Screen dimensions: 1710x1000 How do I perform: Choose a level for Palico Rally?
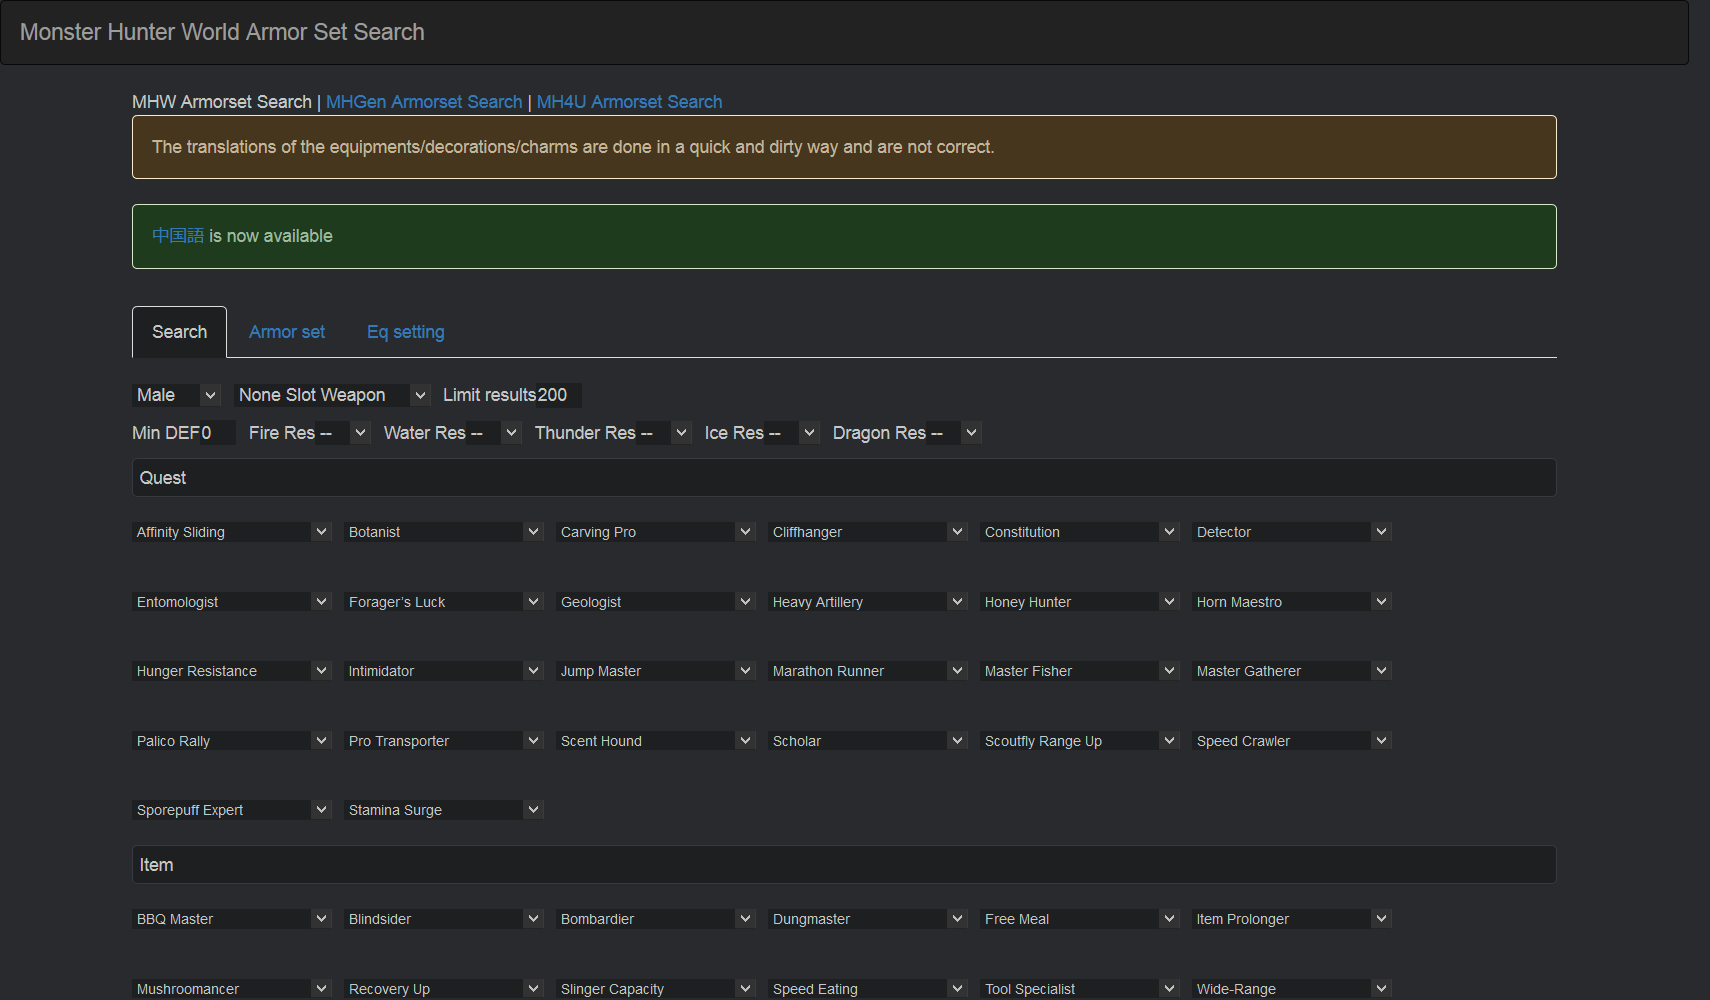(232, 741)
